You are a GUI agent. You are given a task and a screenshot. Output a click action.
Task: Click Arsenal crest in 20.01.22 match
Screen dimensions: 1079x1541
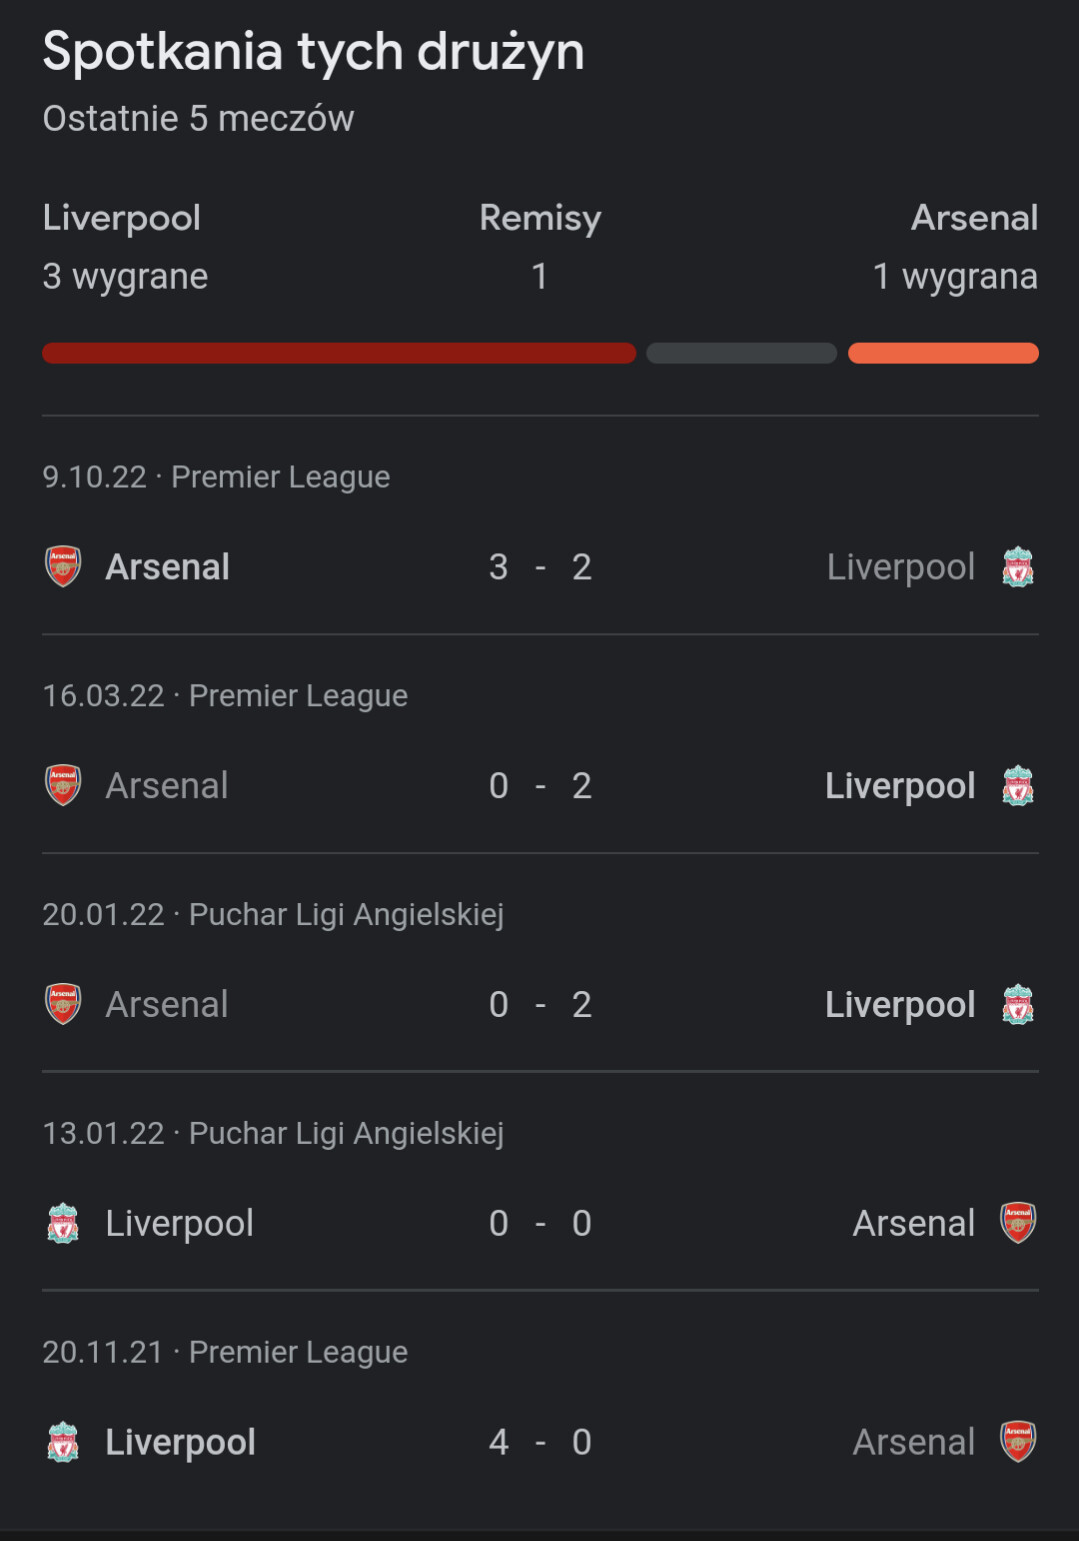click(x=63, y=1004)
